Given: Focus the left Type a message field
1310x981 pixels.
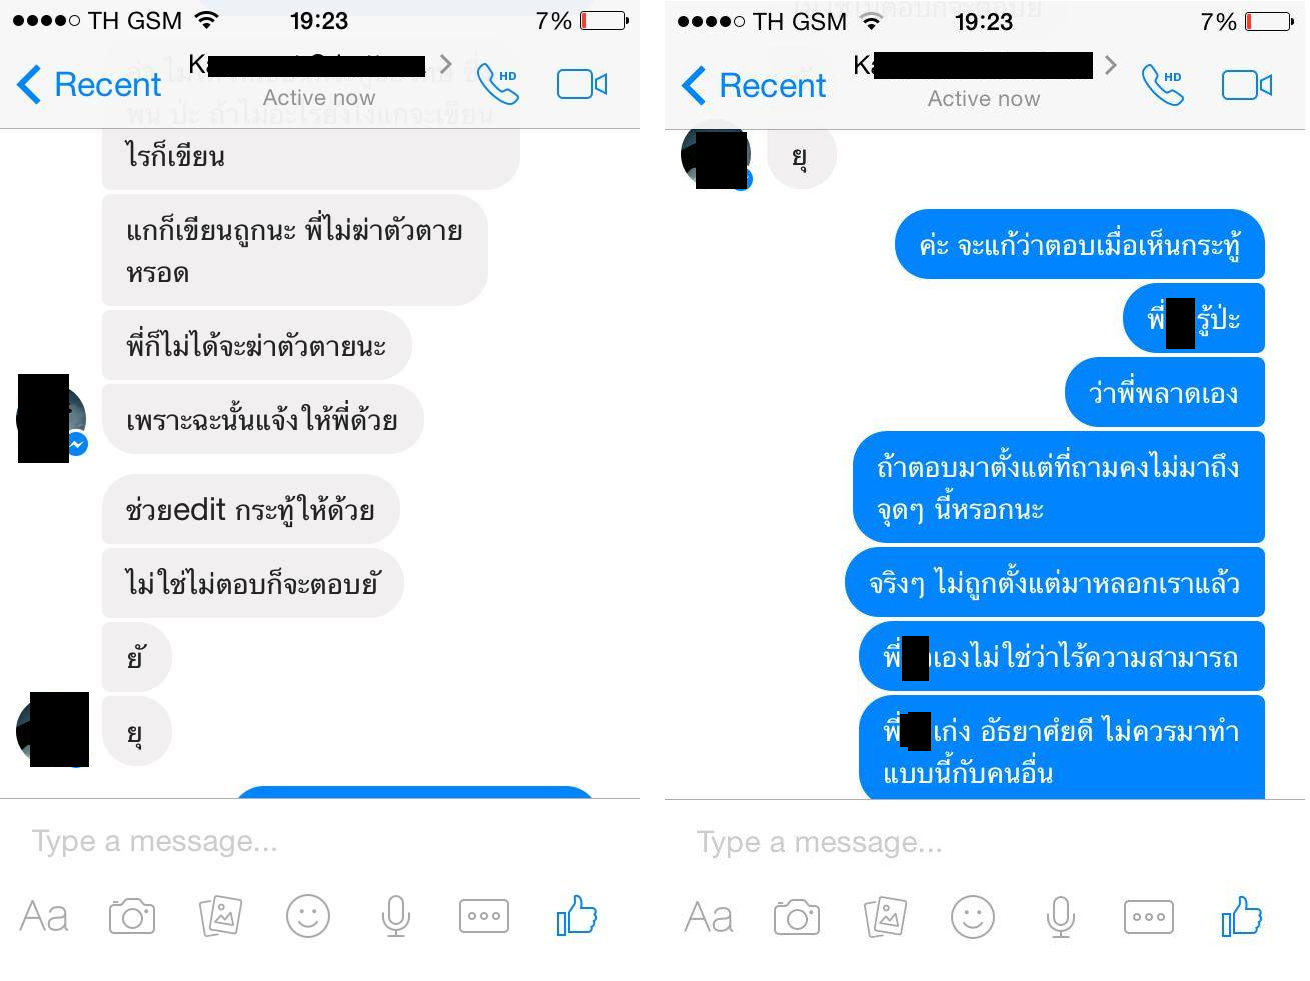Looking at the screenshot, I should coord(320,842).
